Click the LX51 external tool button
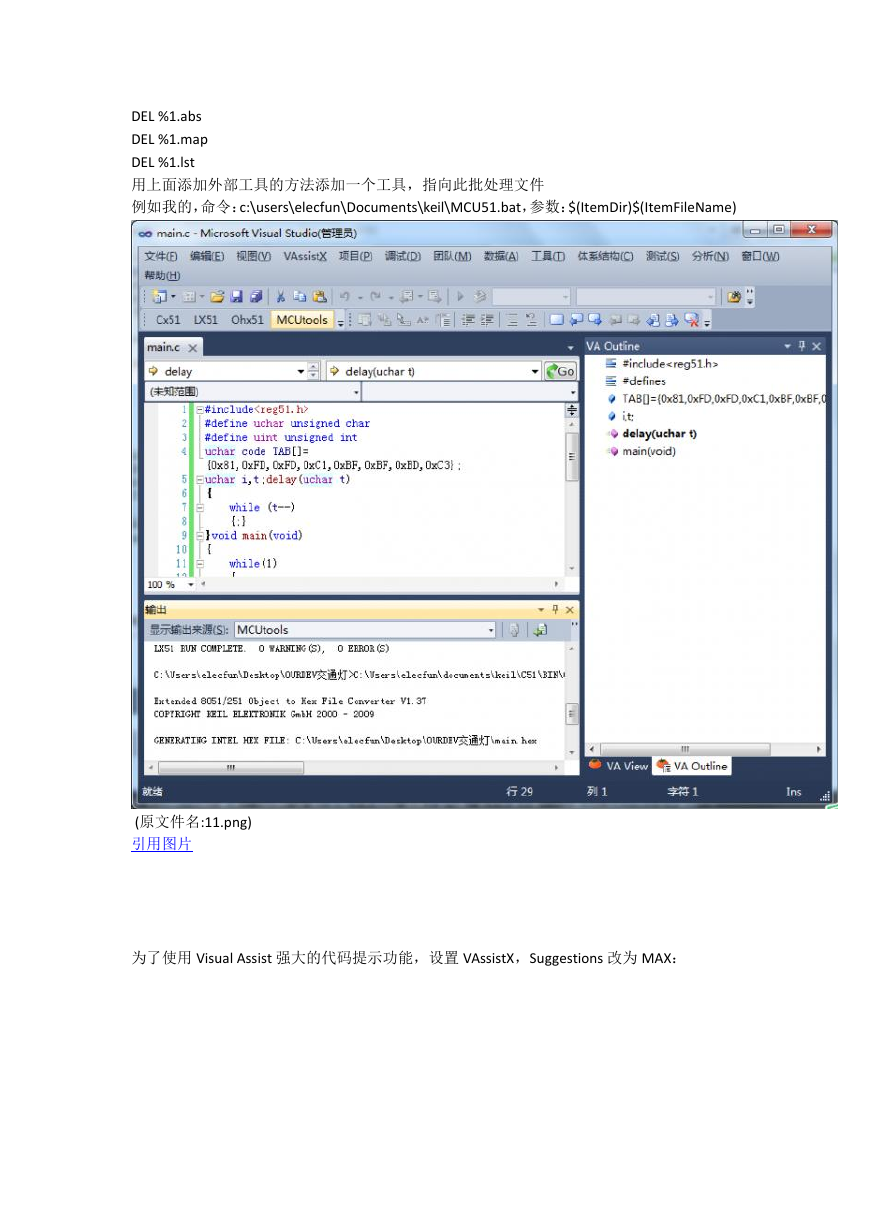 pos(206,320)
